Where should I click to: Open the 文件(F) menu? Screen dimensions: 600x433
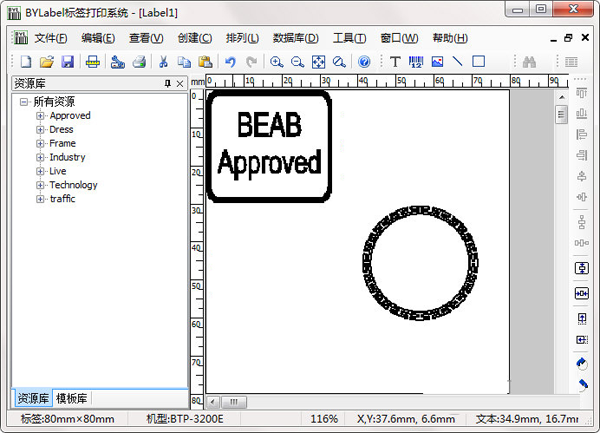[x=51, y=38]
